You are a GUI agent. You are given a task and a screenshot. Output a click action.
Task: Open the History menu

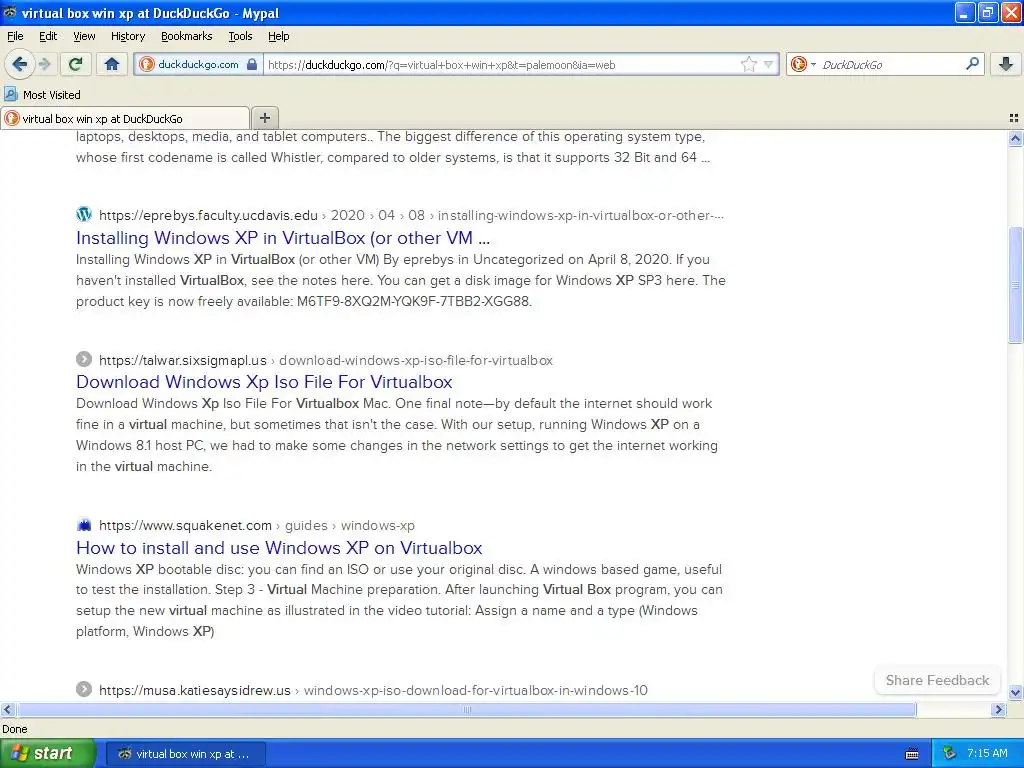coord(127,36)
